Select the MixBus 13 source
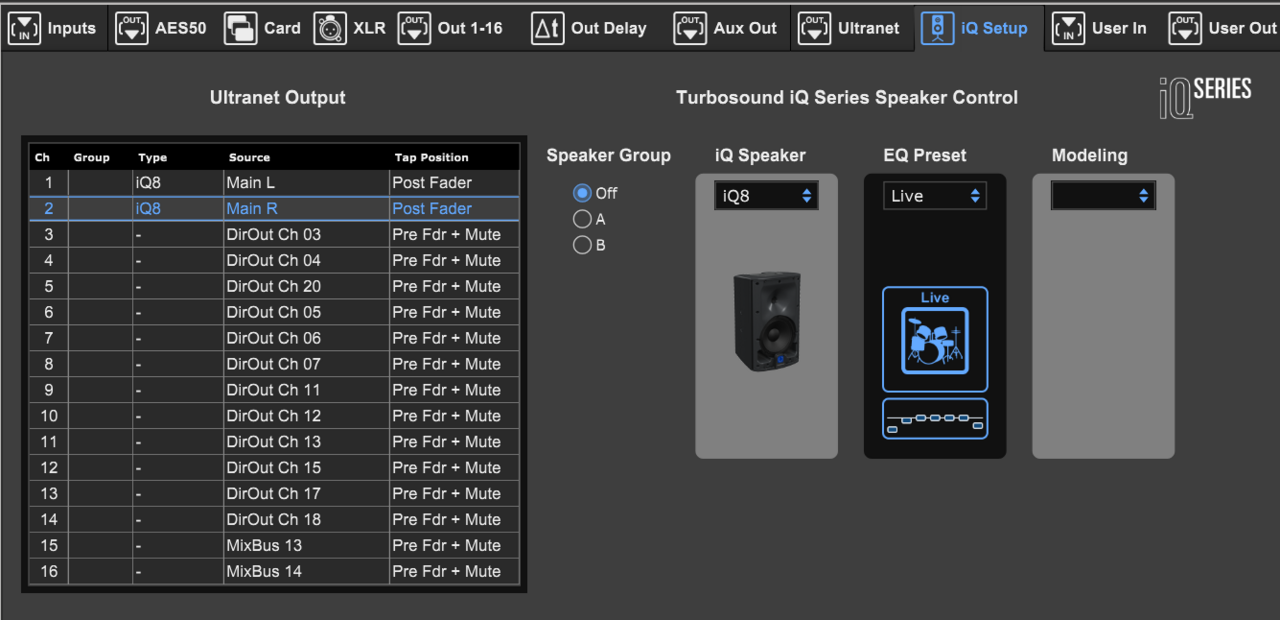Screen dimensions: 1280x620 click(306, 546)
